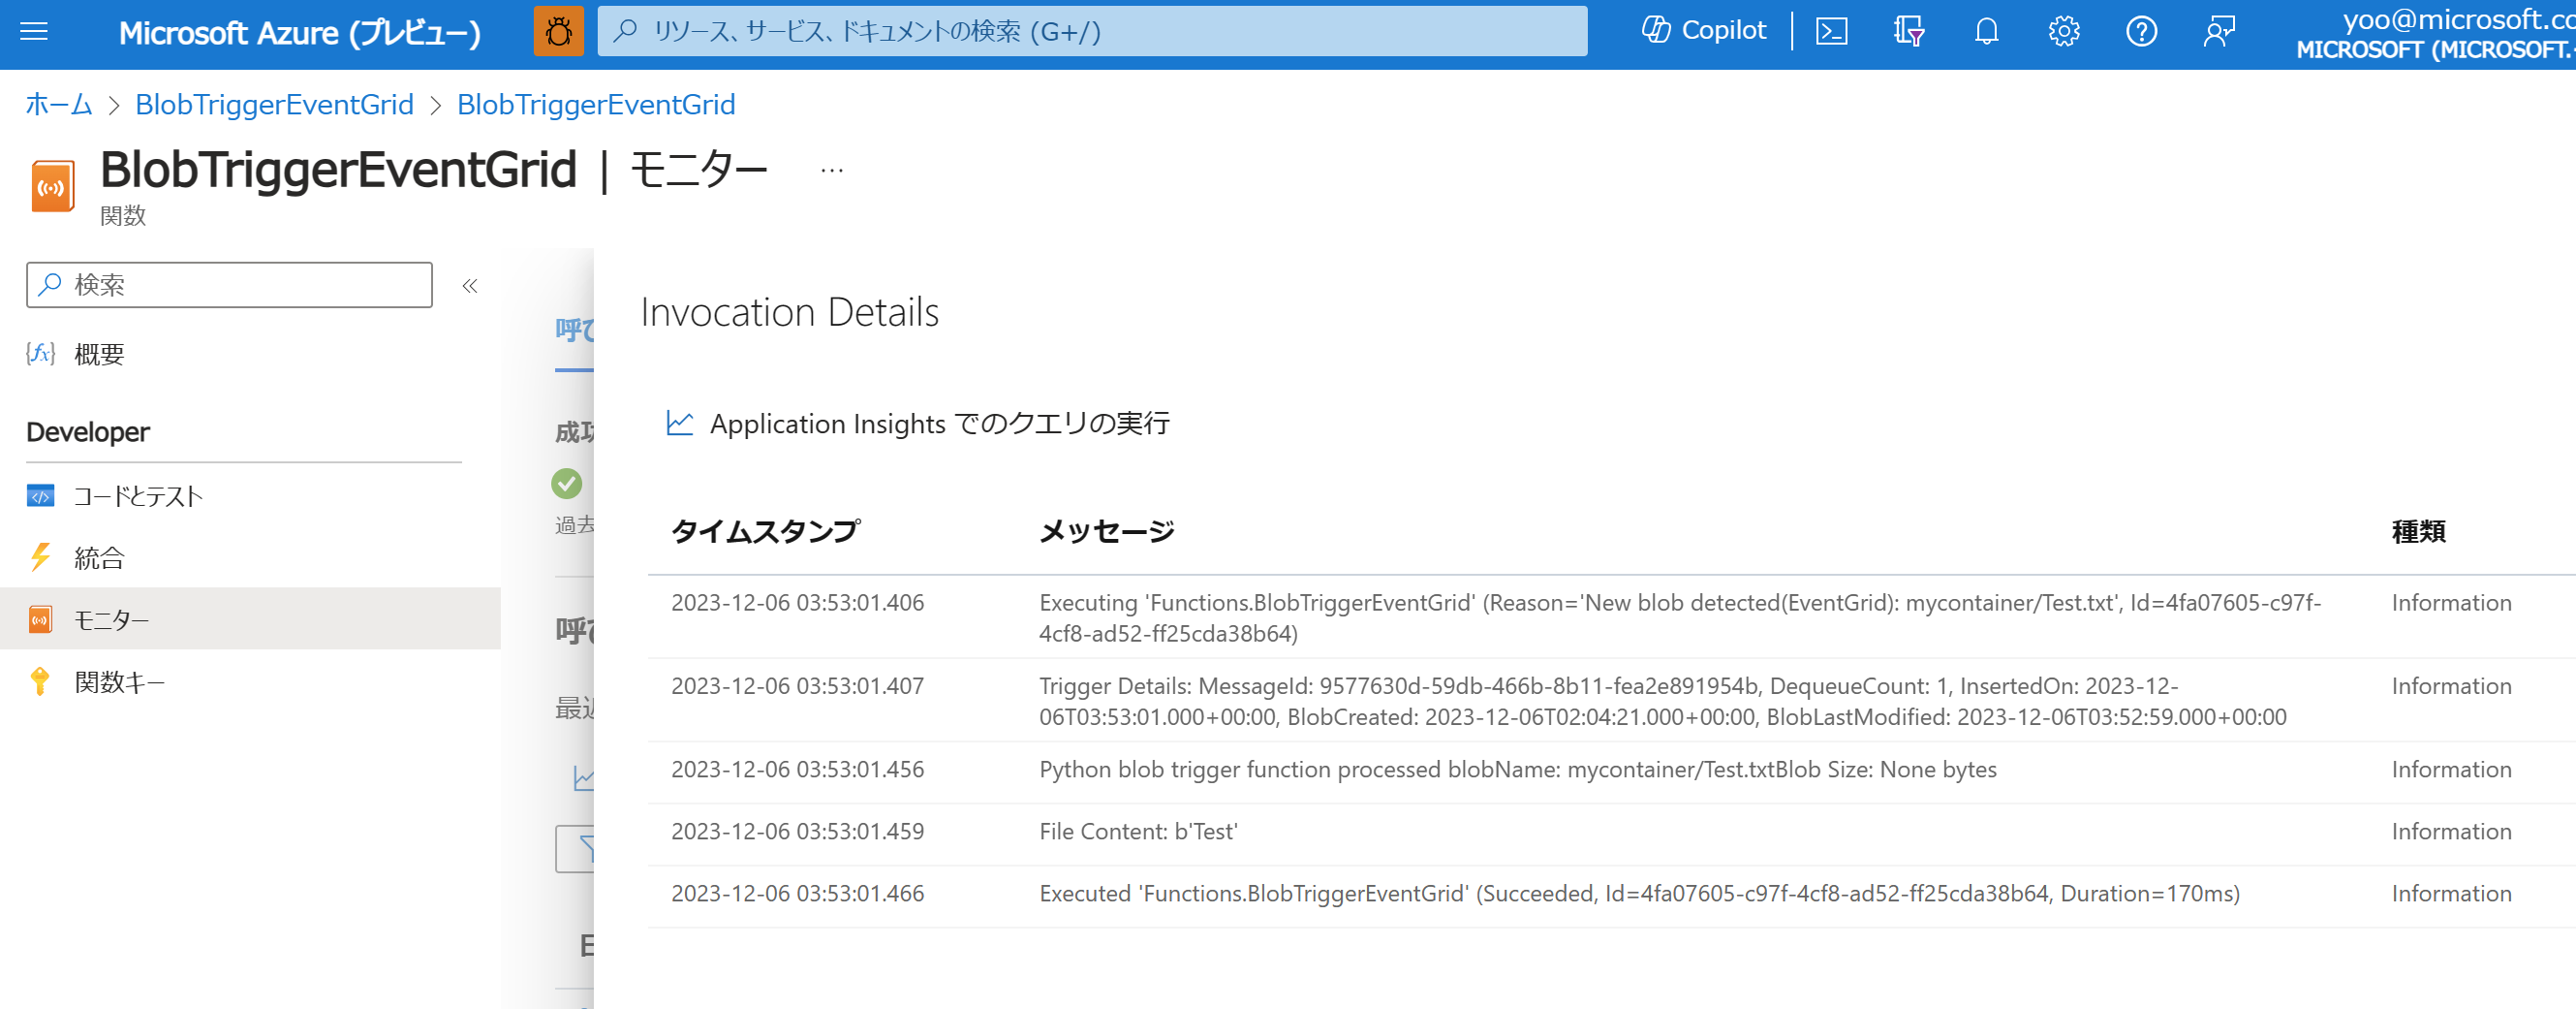Click the 関数キー key icon
Viewport: 2576px width, 1009px height.
[40, 681]
